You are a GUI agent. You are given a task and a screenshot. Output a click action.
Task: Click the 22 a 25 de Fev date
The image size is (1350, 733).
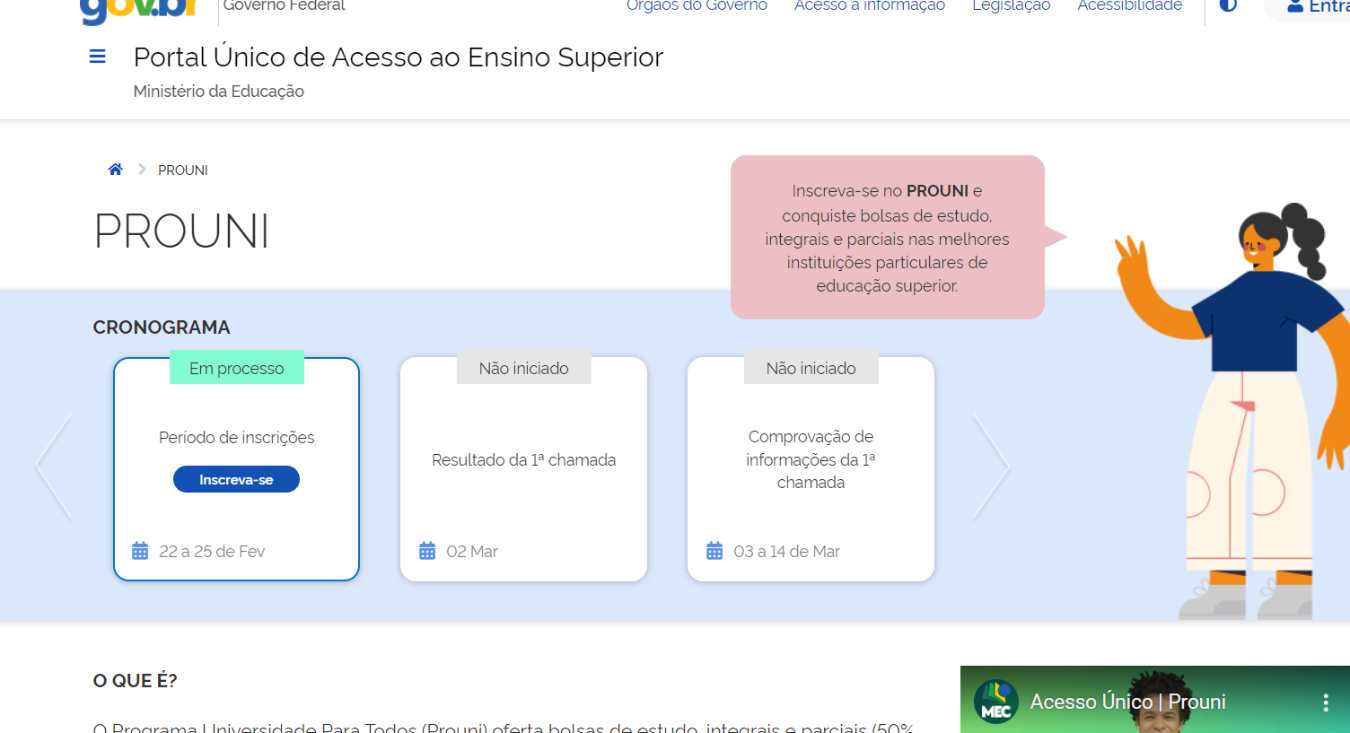[x=212, y=551]
